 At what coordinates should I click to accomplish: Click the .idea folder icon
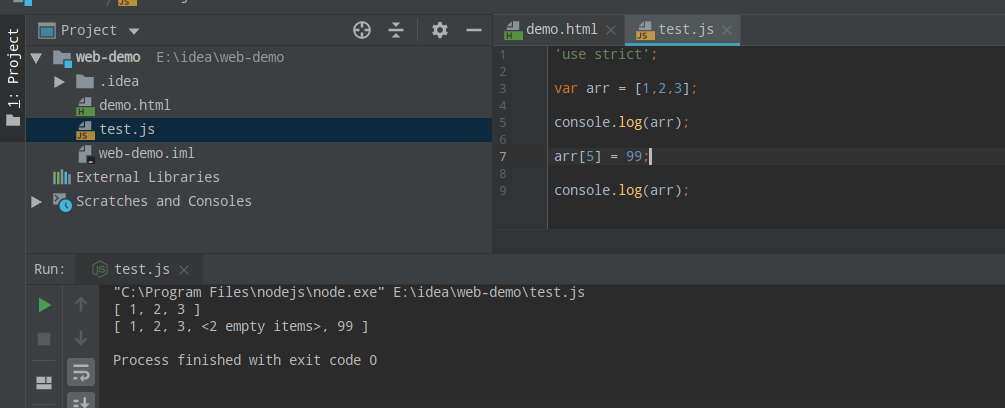[x=85, y=81]
